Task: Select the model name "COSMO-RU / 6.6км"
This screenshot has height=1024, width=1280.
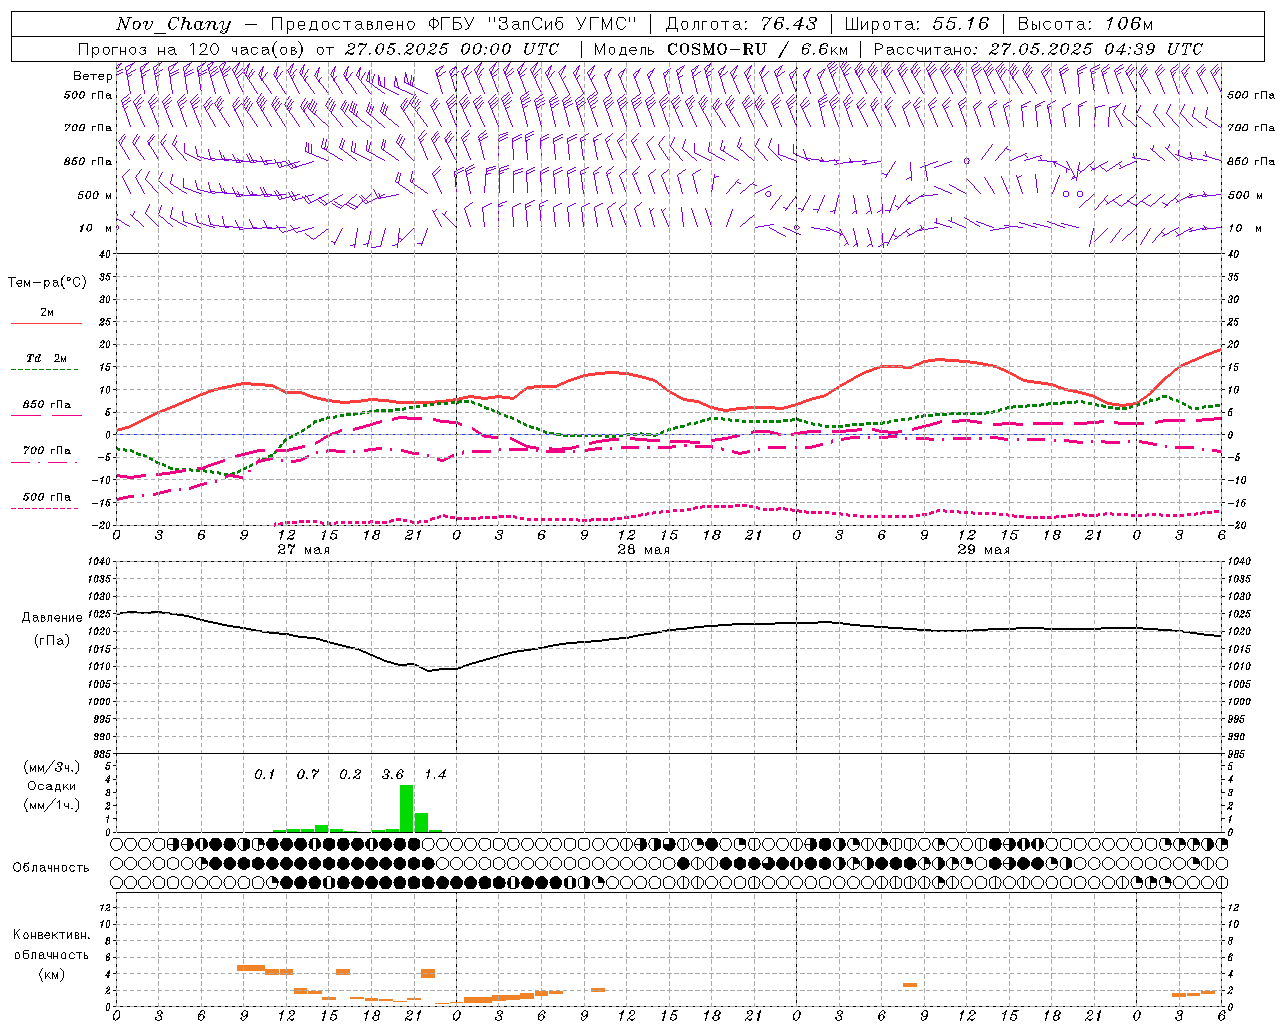Action: (758, 49)
